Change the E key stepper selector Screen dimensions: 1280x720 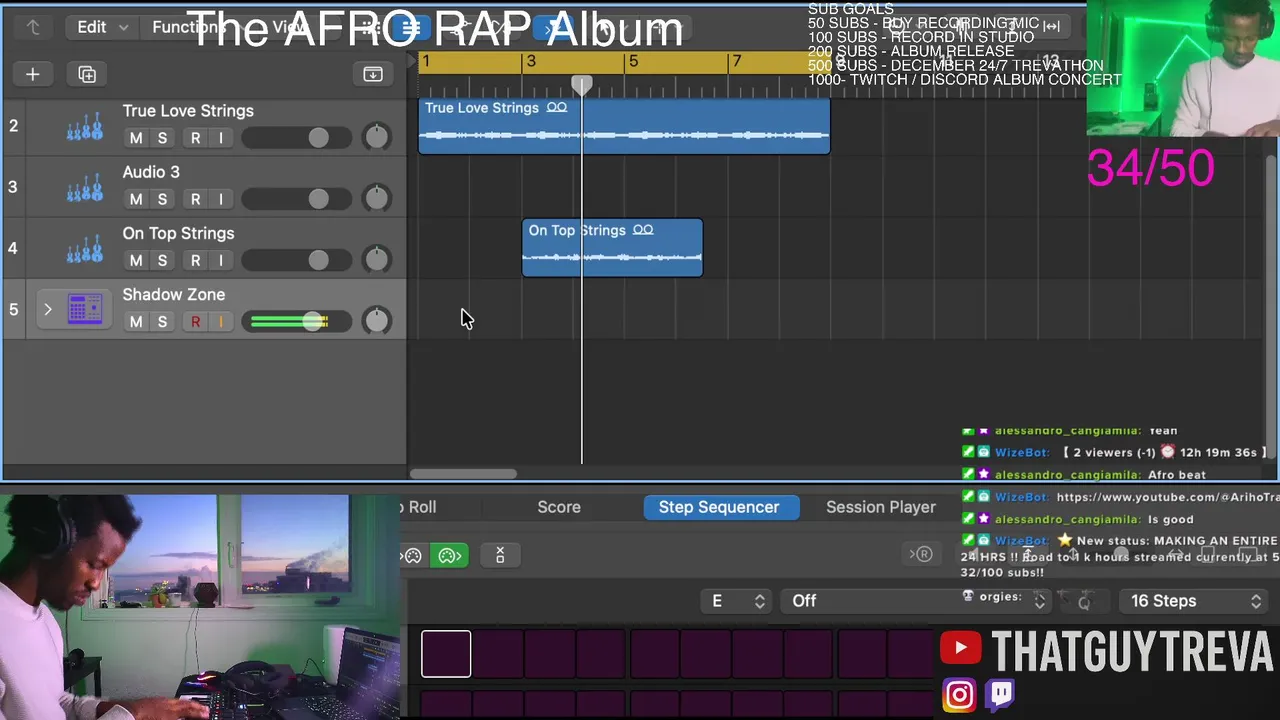click(738, 601)
